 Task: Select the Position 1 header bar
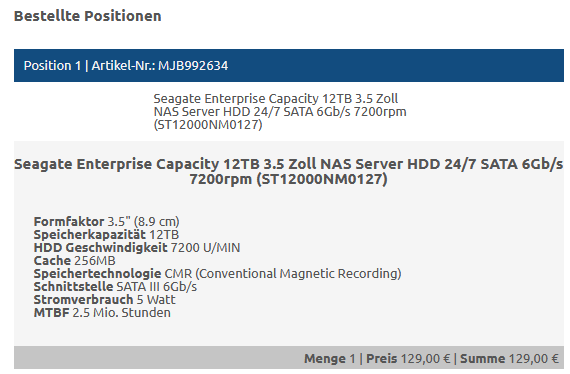(289, 65)
